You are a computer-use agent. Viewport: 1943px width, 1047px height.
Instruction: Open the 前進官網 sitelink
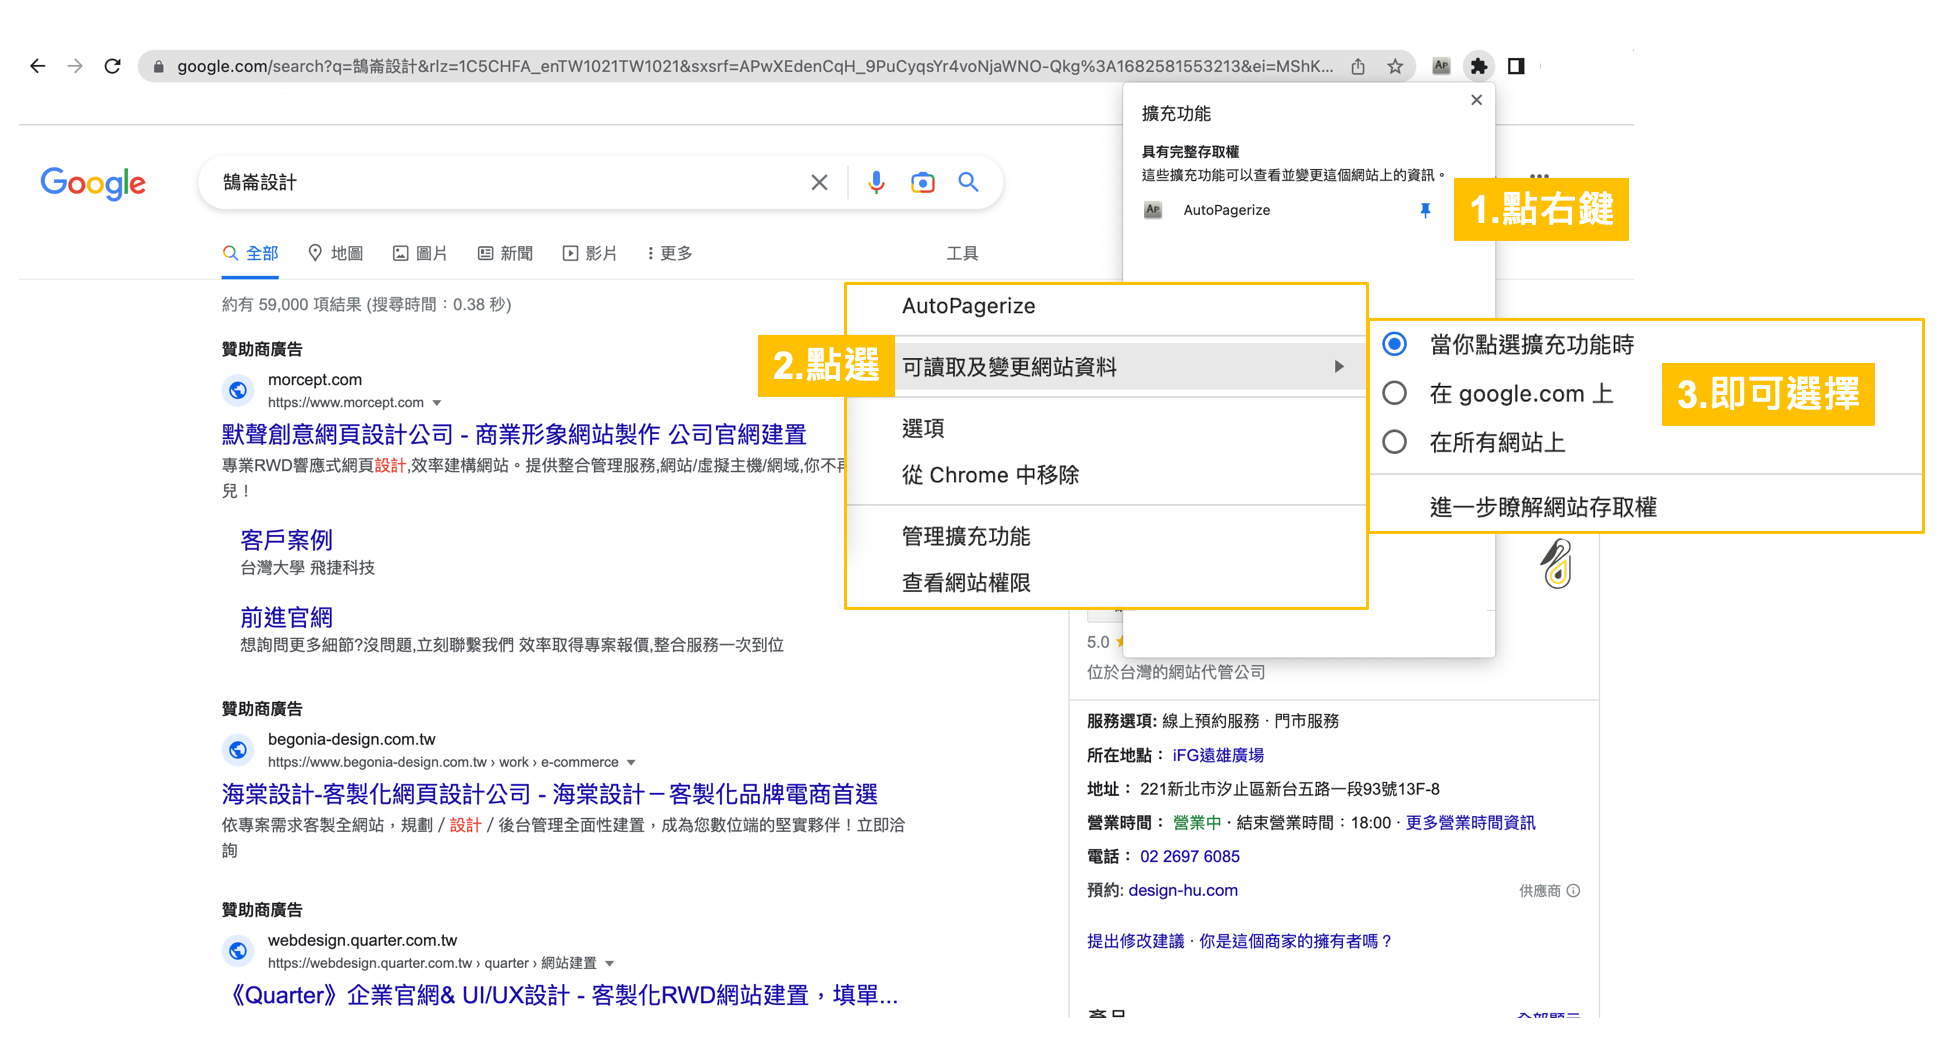[286, 617]
